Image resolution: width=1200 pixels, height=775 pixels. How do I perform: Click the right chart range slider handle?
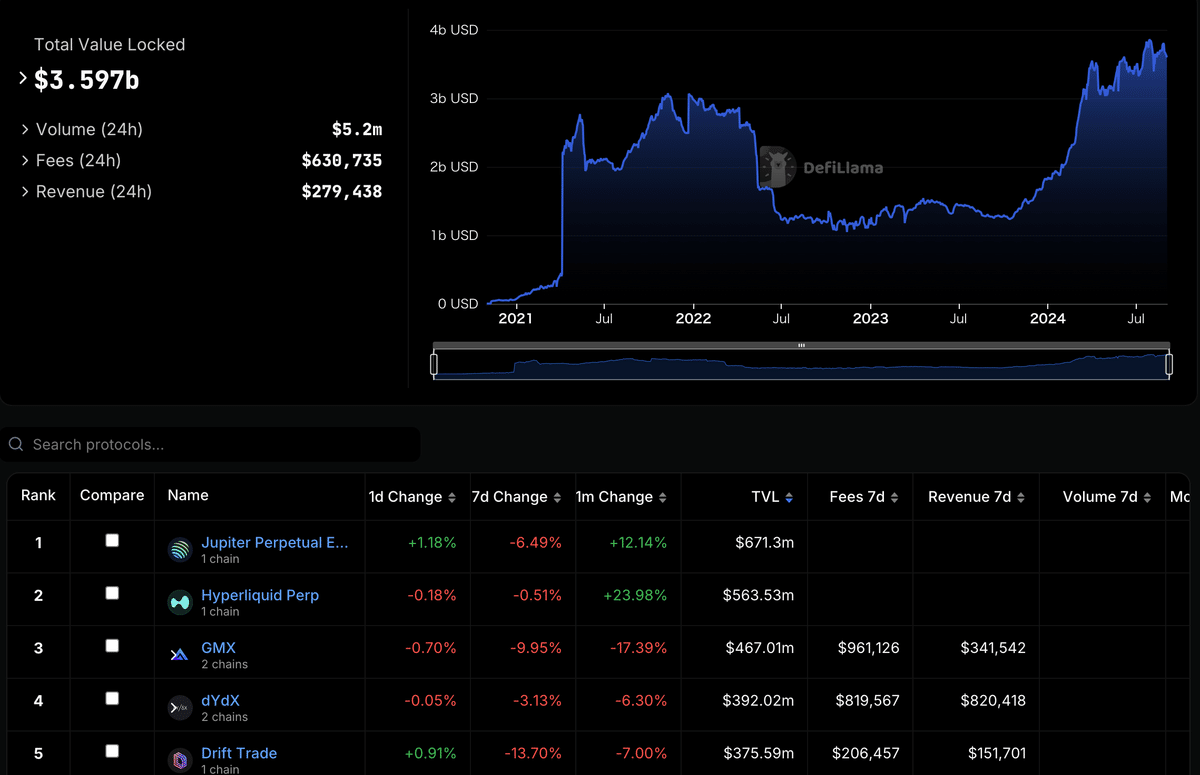click(x=1169, y=365)
